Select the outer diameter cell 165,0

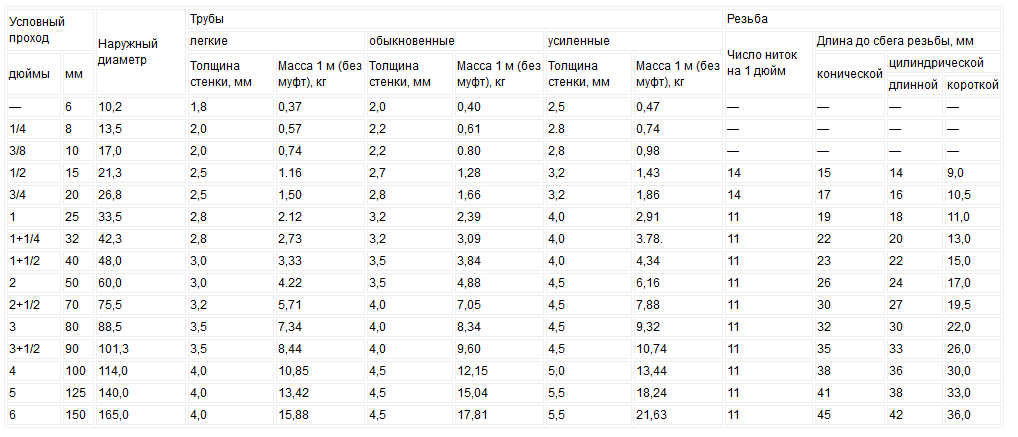[140, 415]
